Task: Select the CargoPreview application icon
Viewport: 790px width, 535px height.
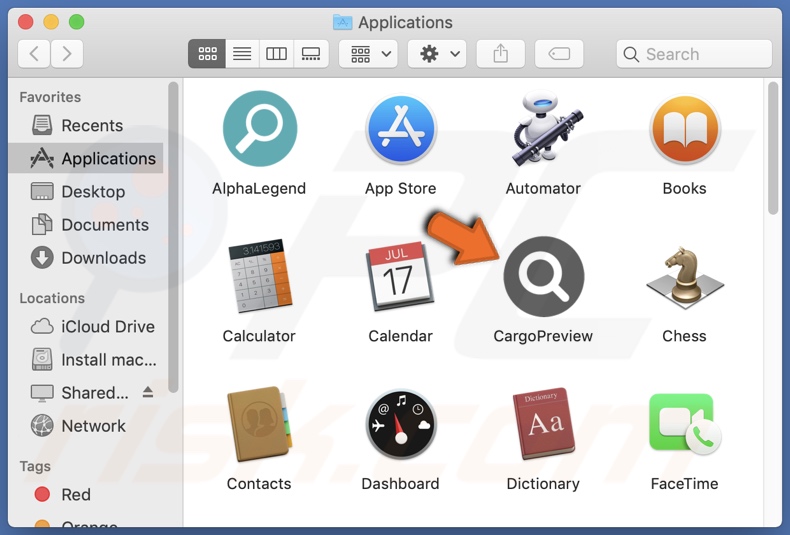Action: [544, 276]
